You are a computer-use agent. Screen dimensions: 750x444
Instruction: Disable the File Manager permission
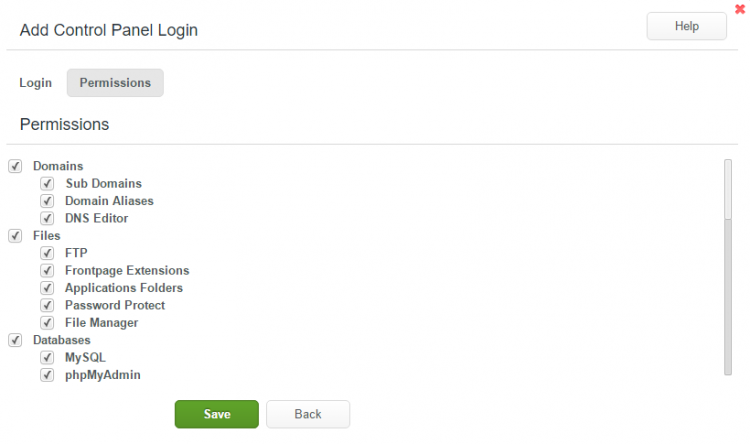coord(47,323)
